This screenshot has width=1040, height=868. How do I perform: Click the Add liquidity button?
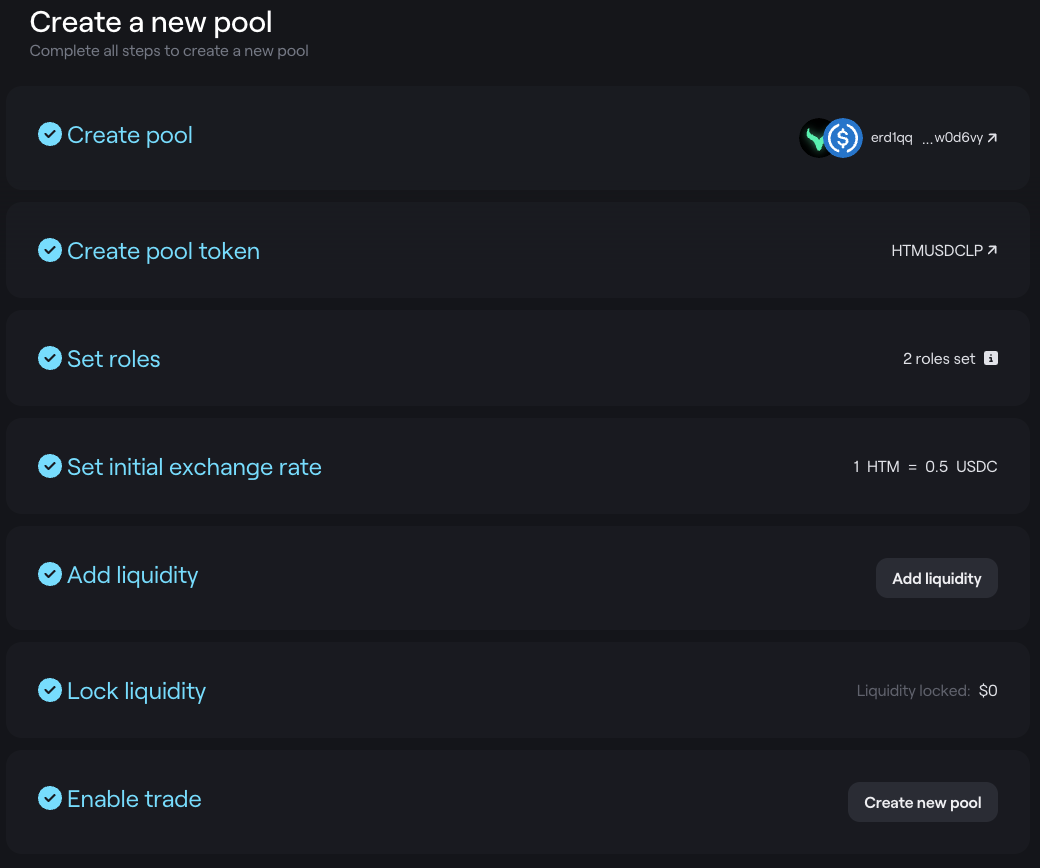click(937, 578)
